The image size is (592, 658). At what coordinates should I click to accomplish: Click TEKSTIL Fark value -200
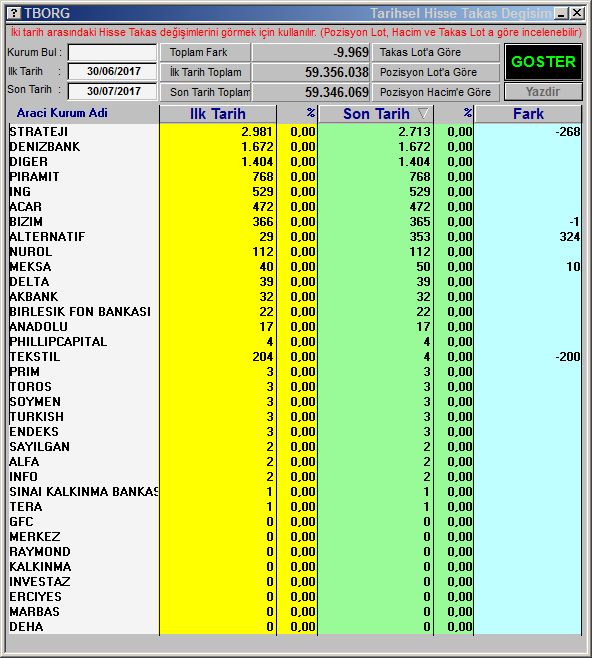[x=568, y=357]
